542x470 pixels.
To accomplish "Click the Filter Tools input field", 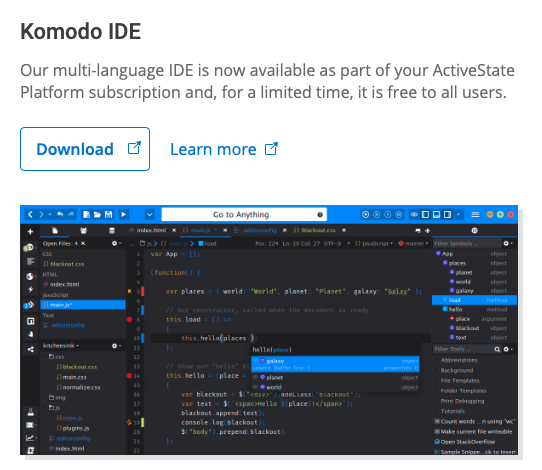I will (x=463, y=349).
